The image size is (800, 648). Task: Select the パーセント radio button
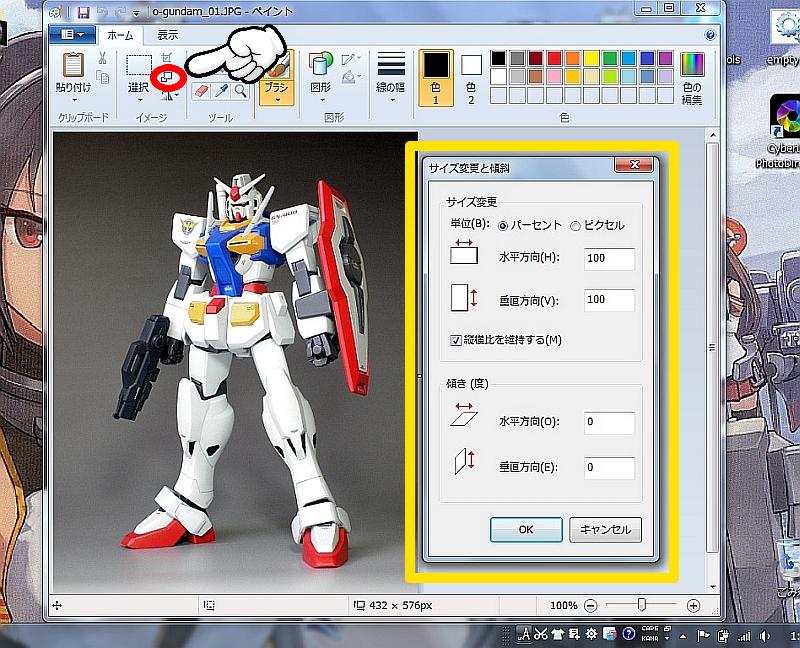503,226
